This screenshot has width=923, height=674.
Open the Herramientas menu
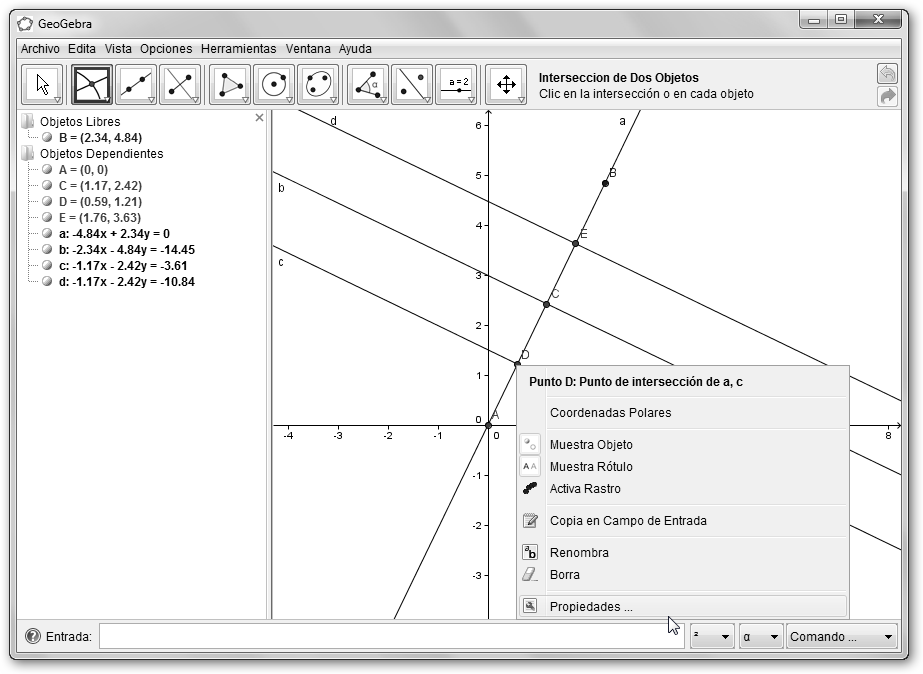(x=238, y=48)
